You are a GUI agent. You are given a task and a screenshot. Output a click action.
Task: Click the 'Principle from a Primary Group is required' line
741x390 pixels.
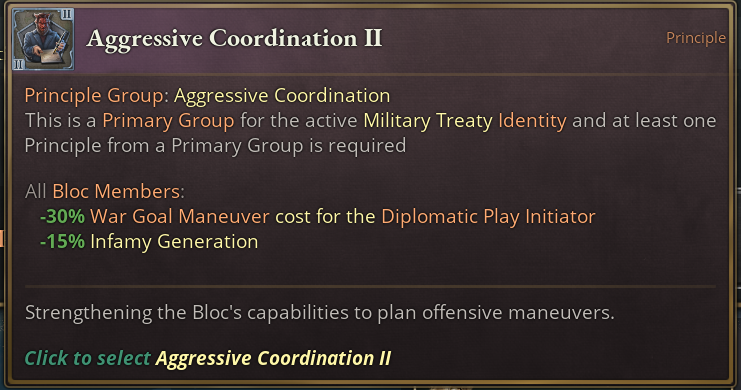click(x=215, y=146)
